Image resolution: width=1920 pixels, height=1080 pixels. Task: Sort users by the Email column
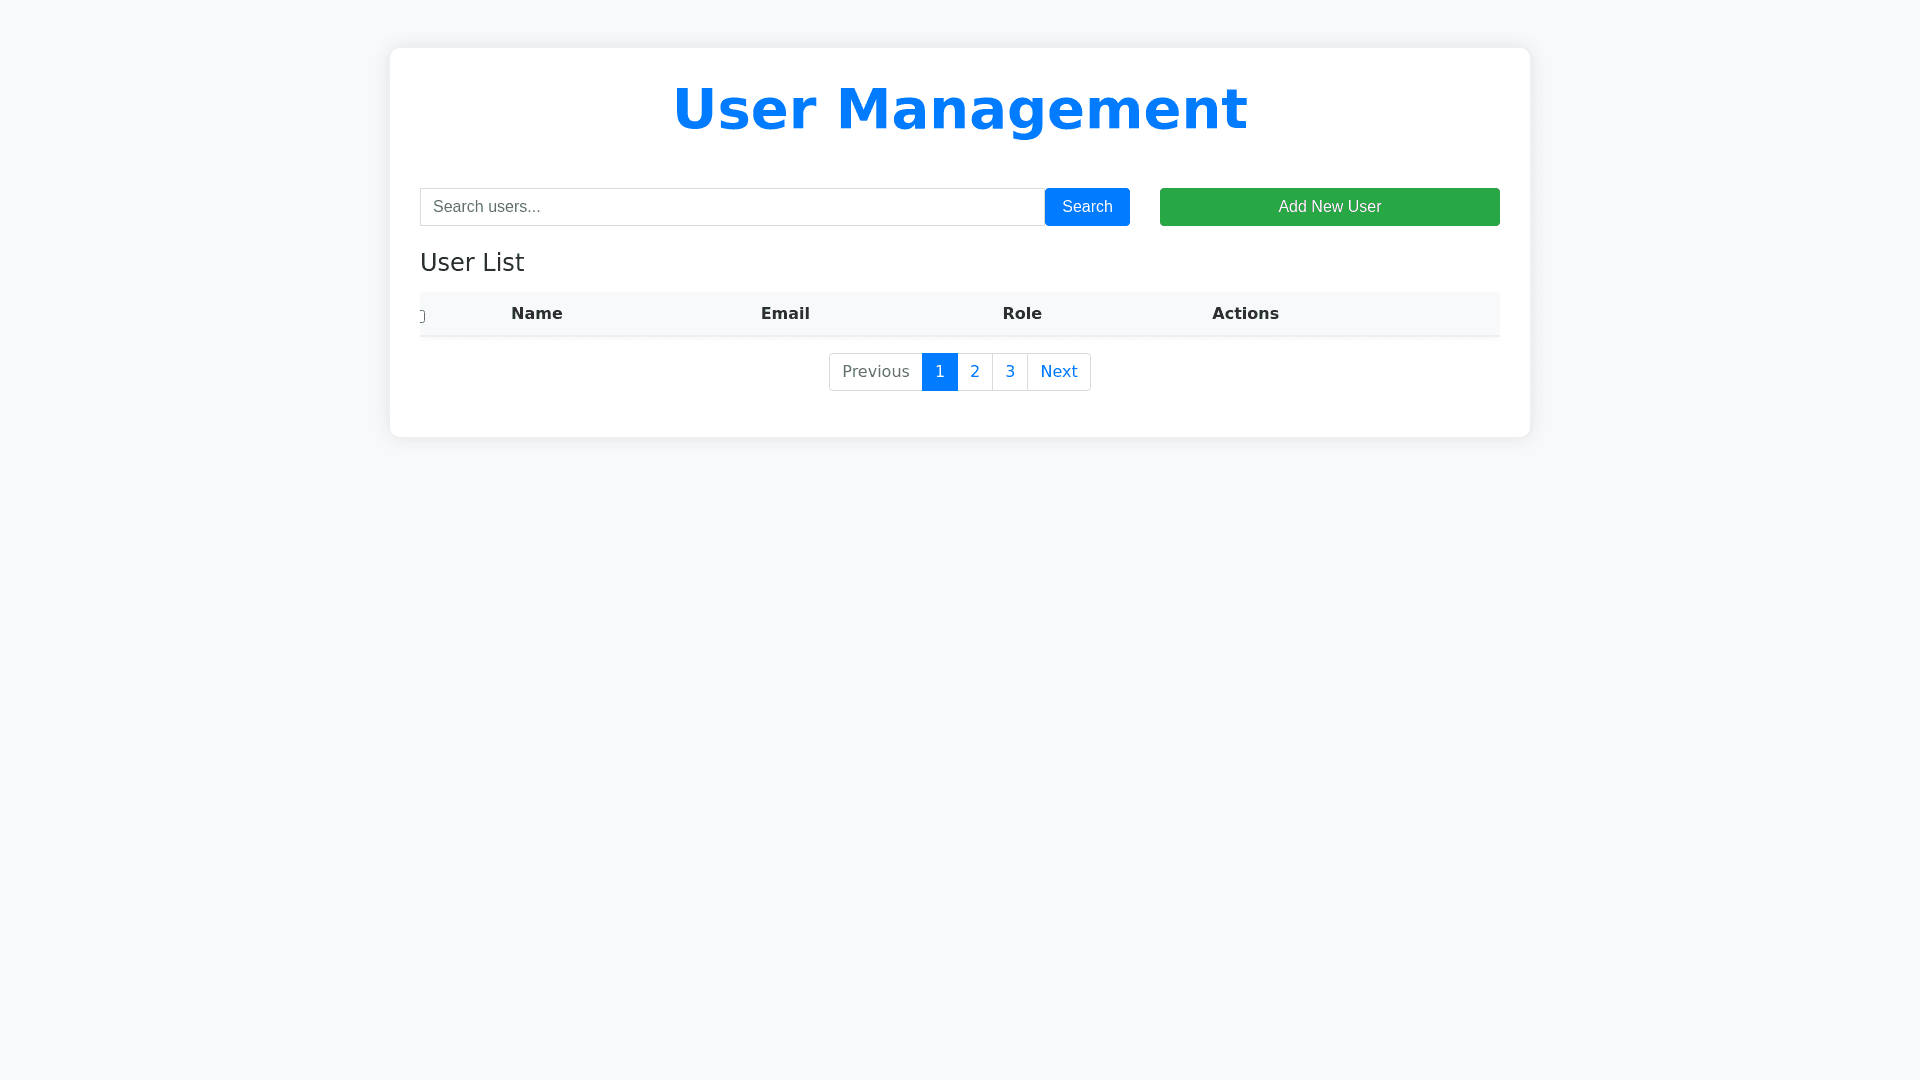pyautogui.click(x=785, y=313)
